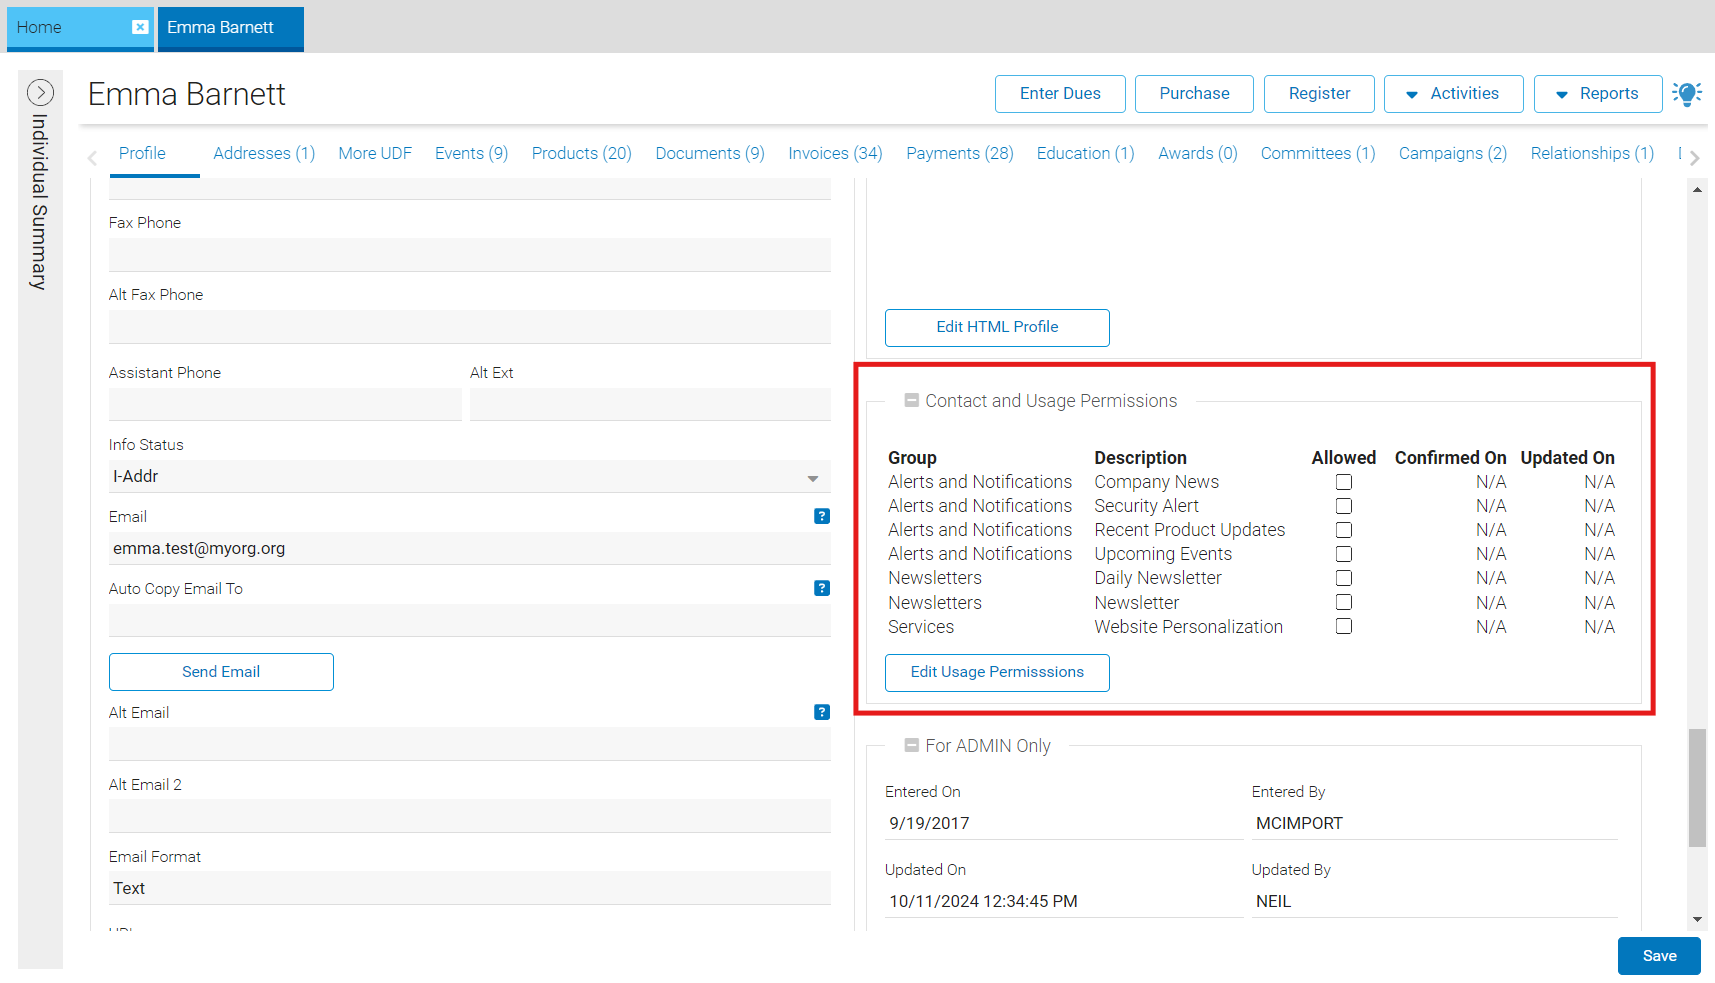
Task: Click into the Auto Copy Email To field
Action: point(469,620)
